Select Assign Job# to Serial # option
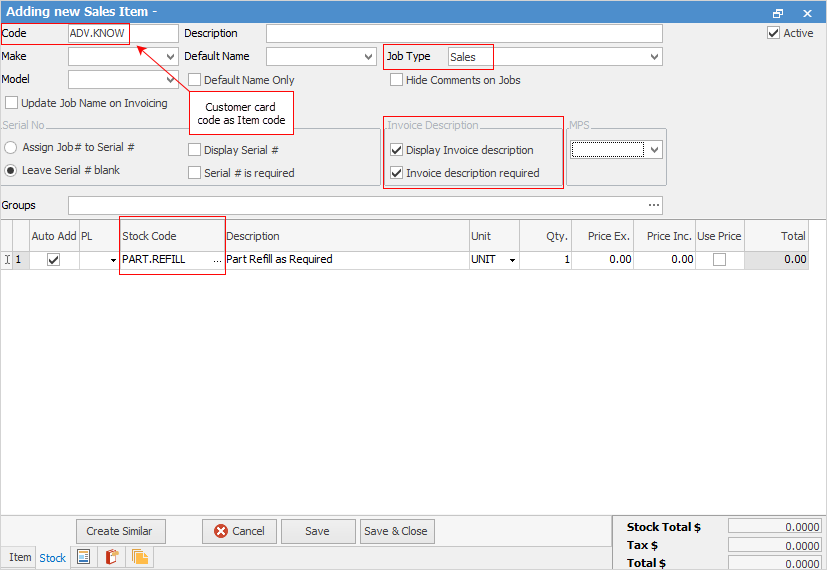Screen dimensions: 827x570 tap(11, 148)
